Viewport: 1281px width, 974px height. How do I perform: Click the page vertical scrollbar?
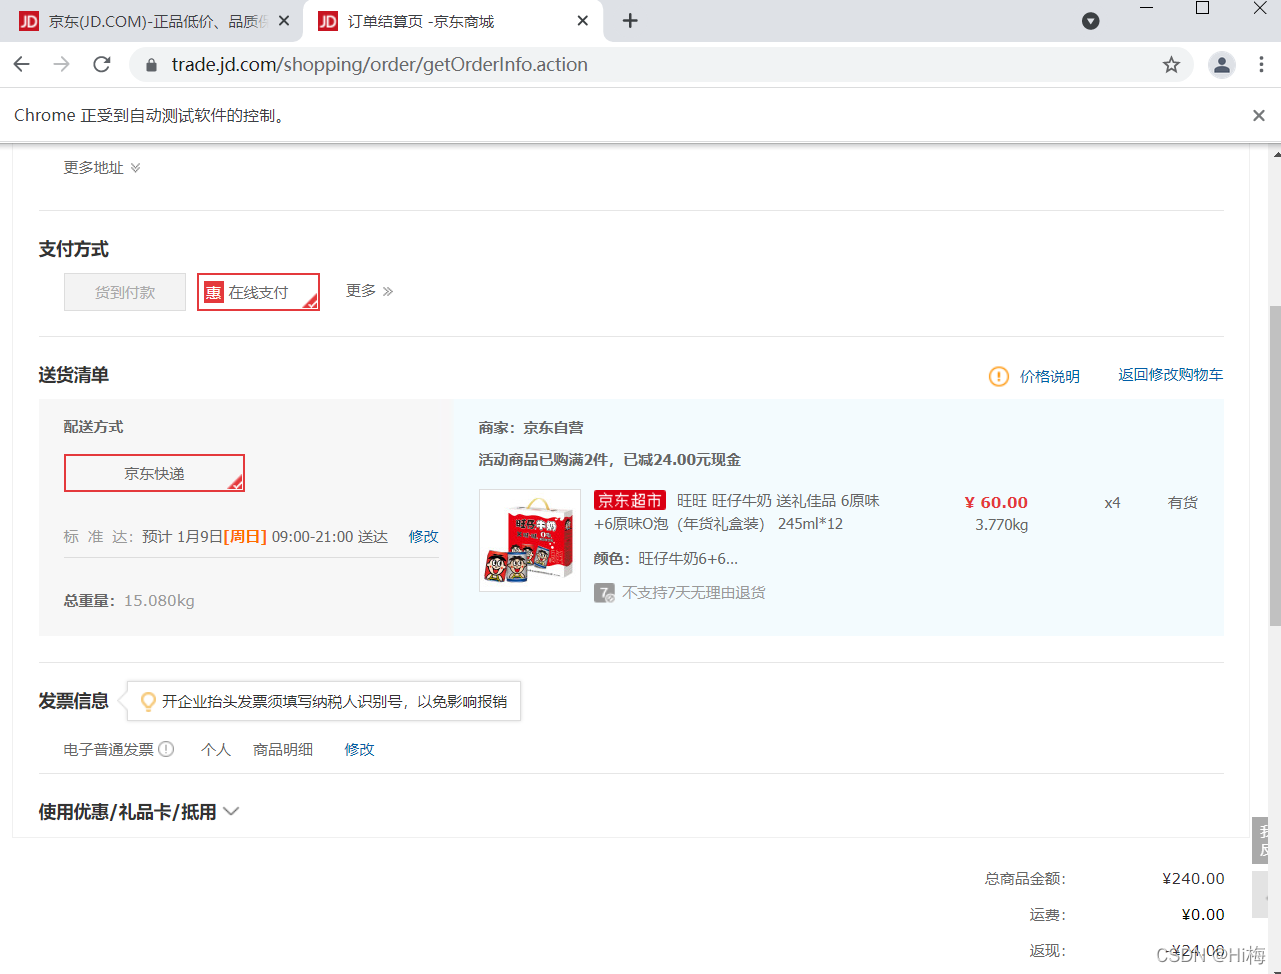point(1275,466)
